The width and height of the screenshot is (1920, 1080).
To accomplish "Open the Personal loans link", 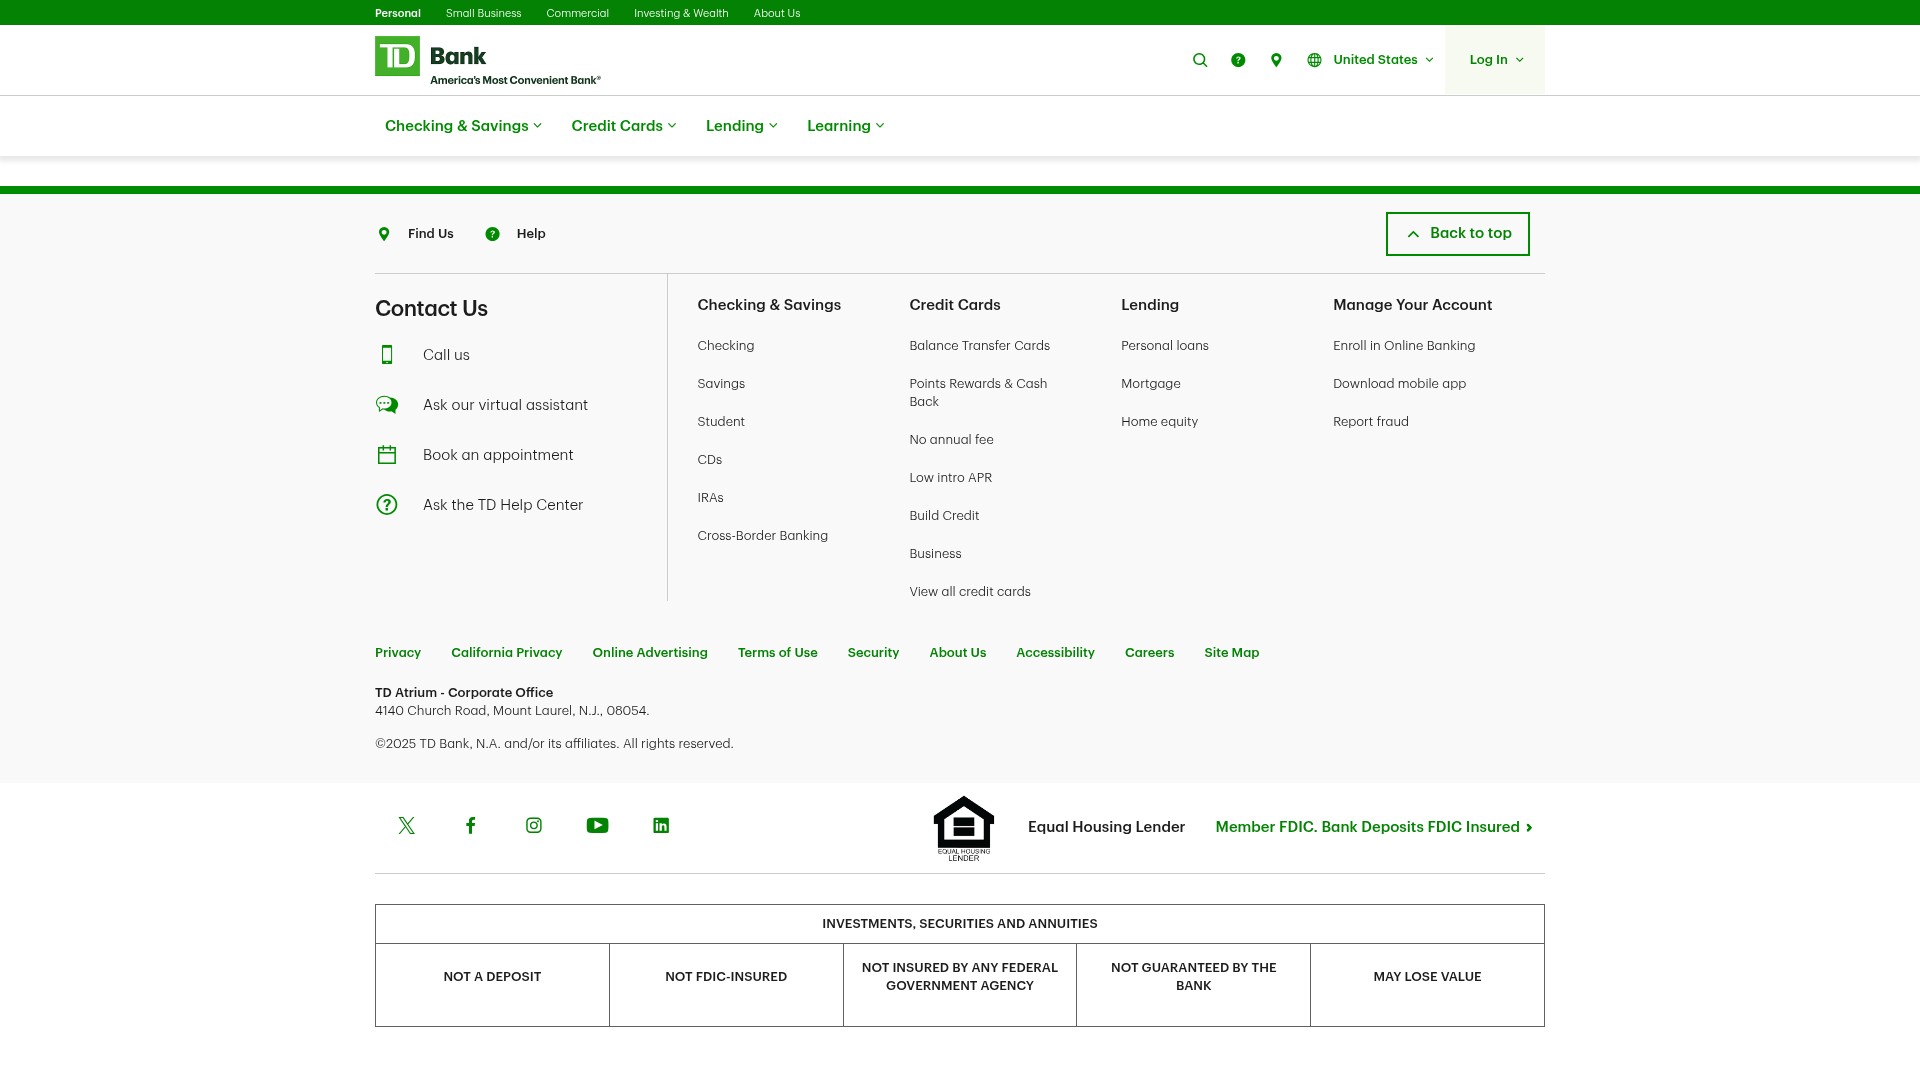I will click(1165, 346).
